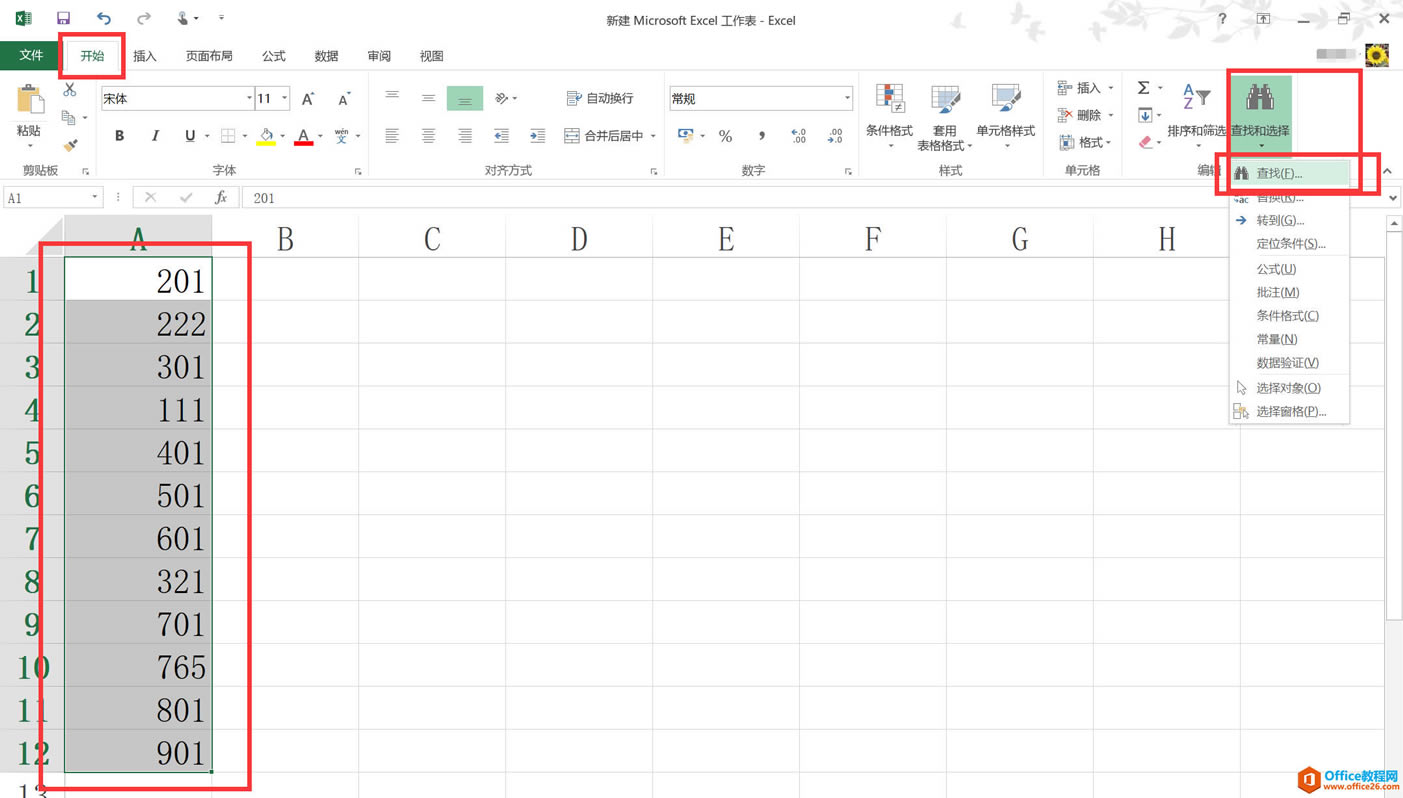Click the Fill down arrow icon
Image resolution: width=1403 pixels, height=798 pixels.
point(1145,115)
